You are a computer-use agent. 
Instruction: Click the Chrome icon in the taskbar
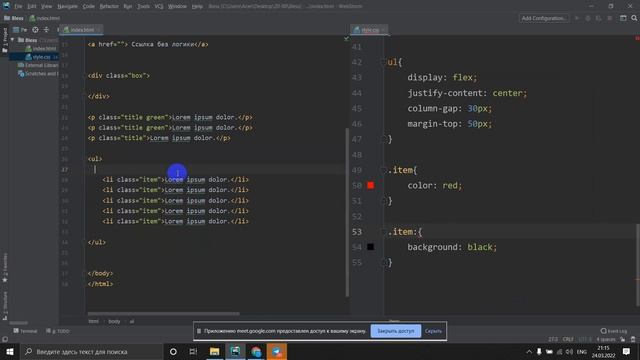pyautogui.click(x=256, y=351)
